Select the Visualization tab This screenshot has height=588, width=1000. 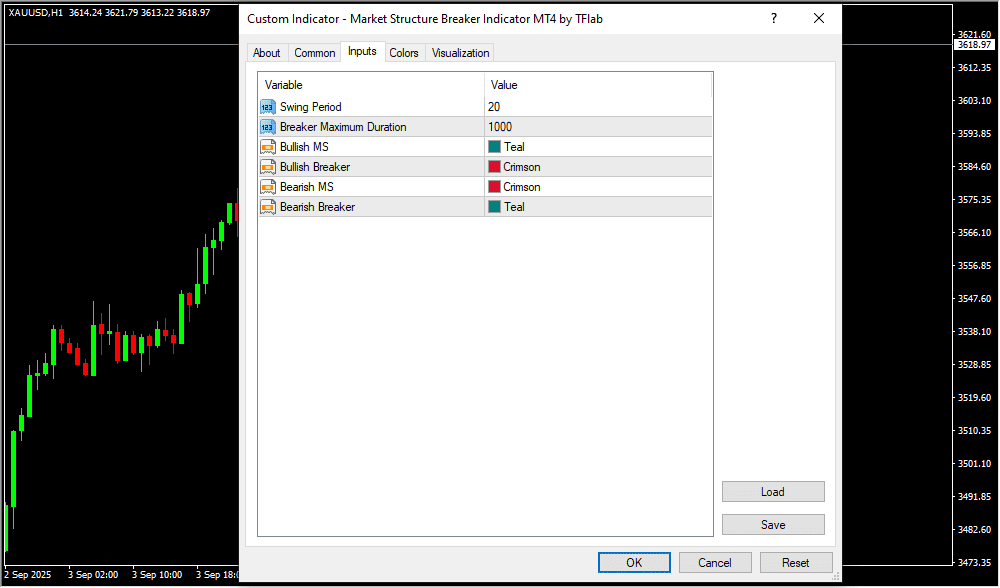[x=461, y=53]
